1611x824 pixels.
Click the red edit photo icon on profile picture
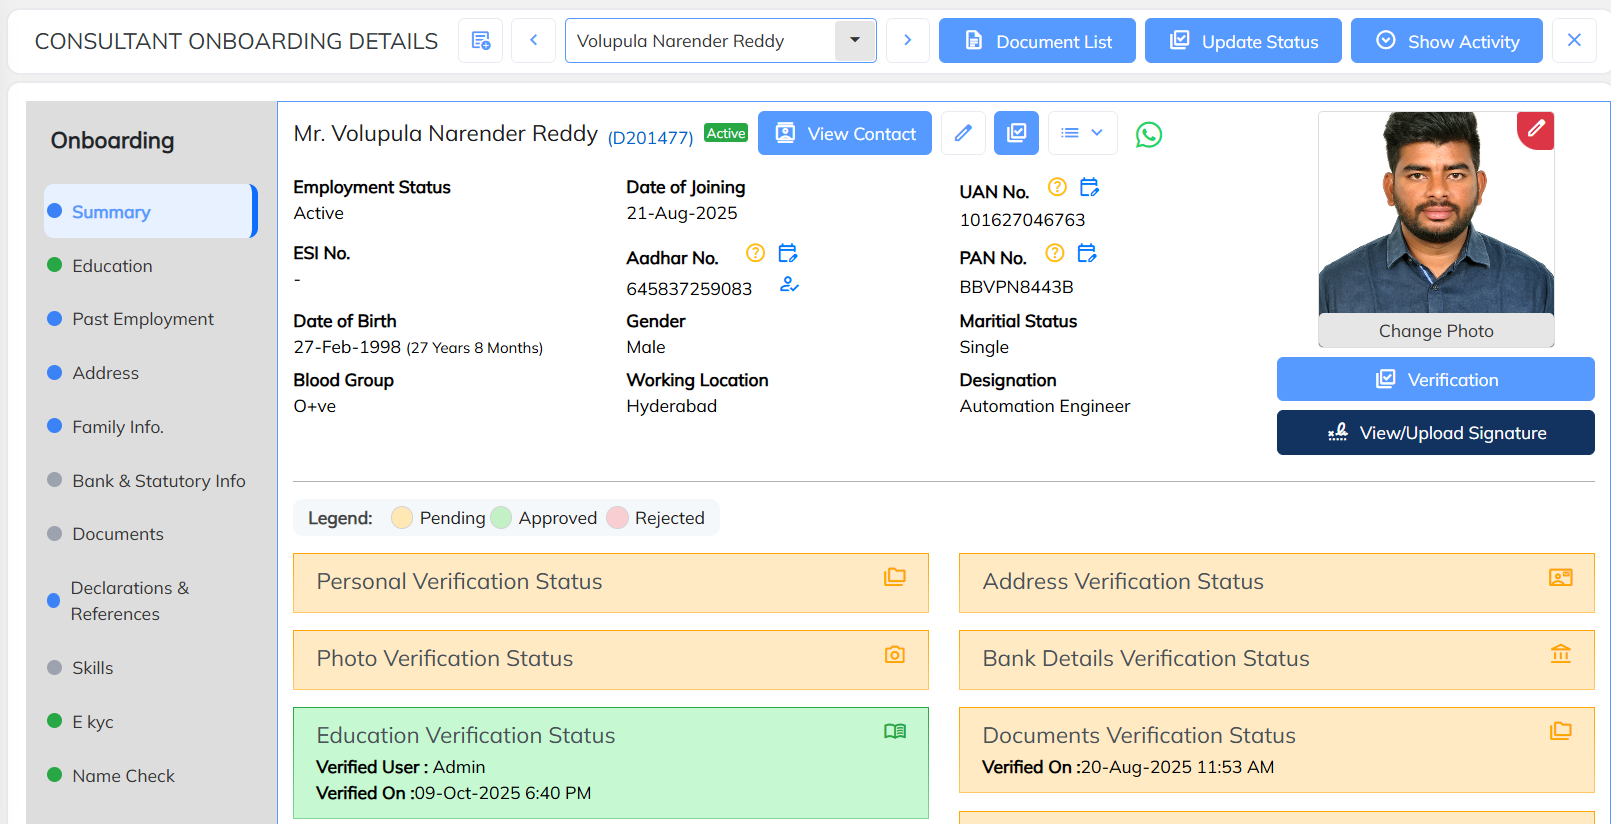(x=1536, y=129)
